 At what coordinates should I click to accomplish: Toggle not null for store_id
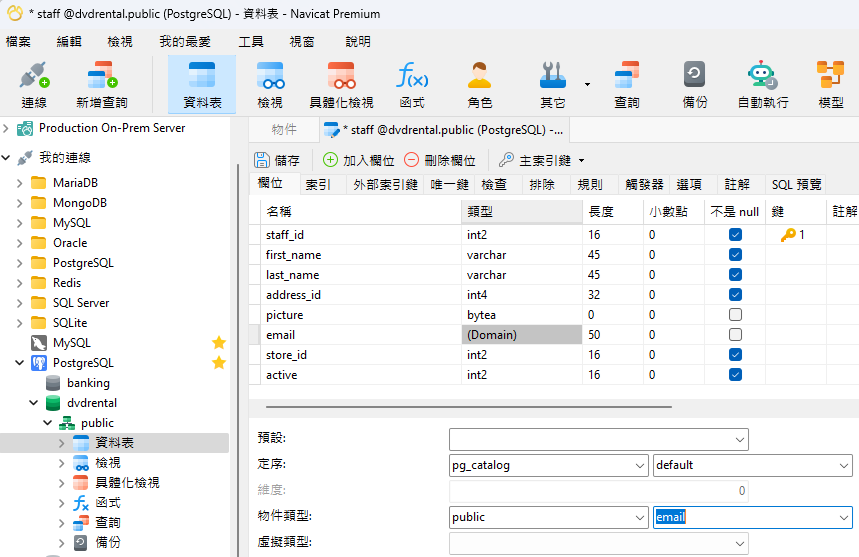[x=735, y=354]
